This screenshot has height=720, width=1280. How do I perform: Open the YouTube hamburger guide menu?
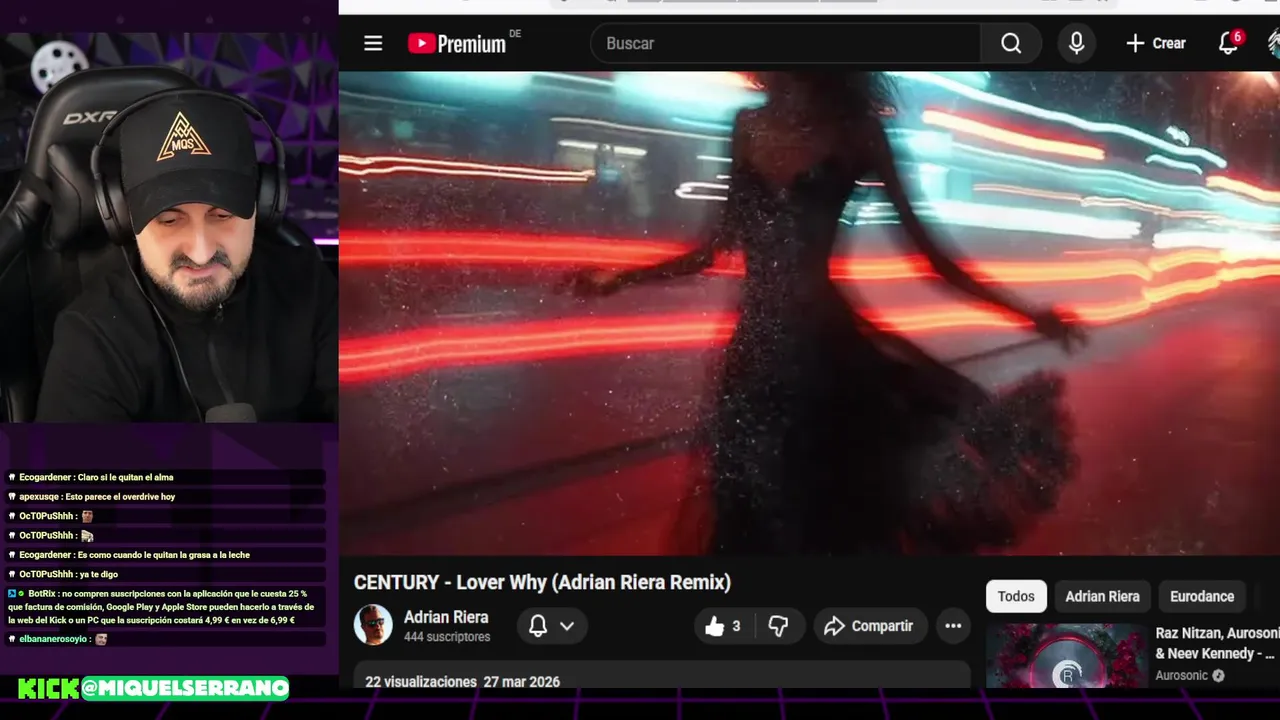pos(373,43)
